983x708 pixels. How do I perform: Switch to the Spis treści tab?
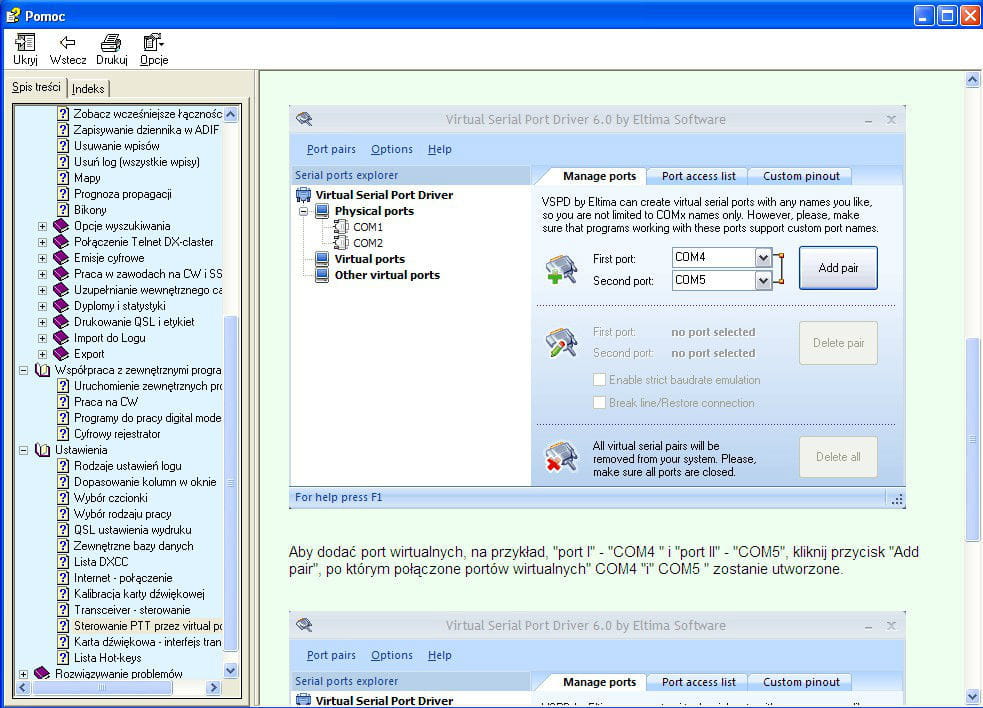point(36,87)
